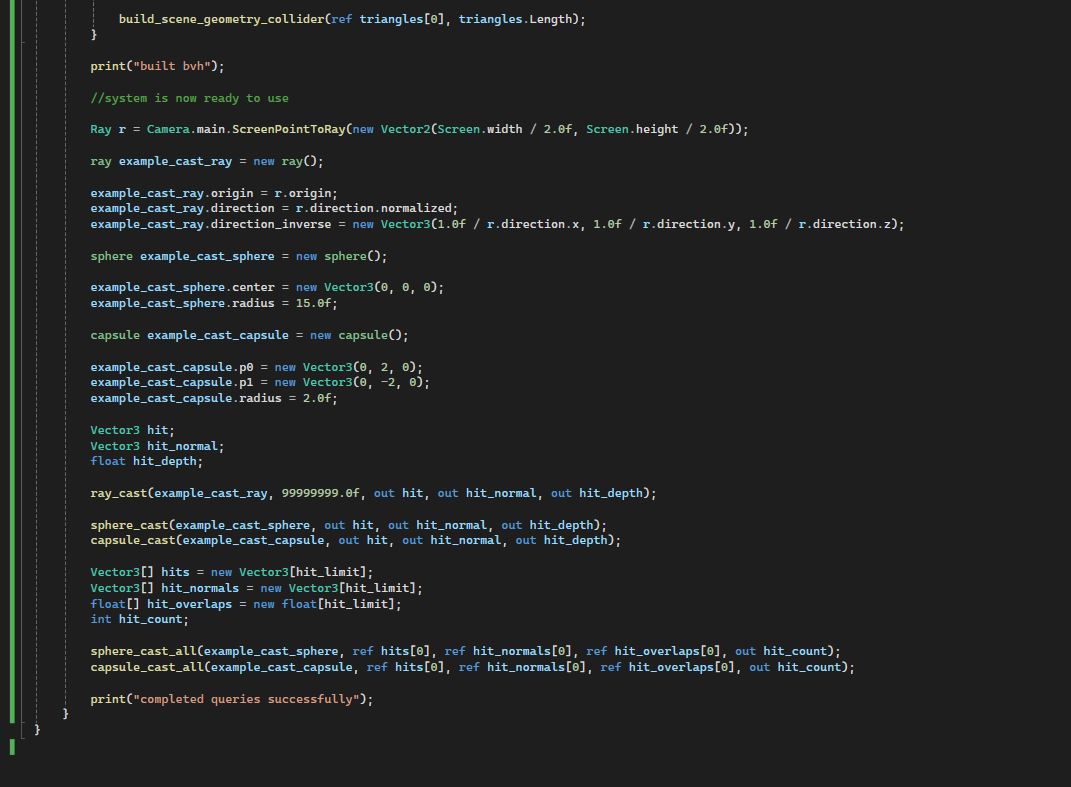Click sphere_cast call with example_cast_sphere
The width and height of the screenshot is (1071, 787).
[x=348, y=525]
